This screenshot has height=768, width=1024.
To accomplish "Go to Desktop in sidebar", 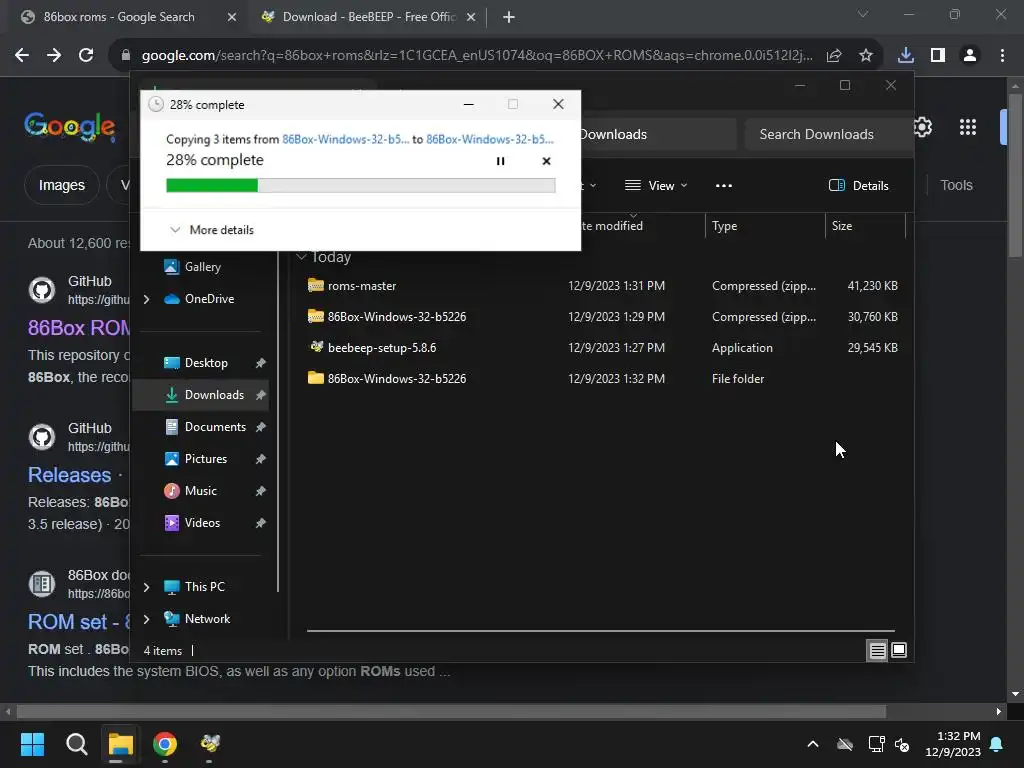I will 206,362.
